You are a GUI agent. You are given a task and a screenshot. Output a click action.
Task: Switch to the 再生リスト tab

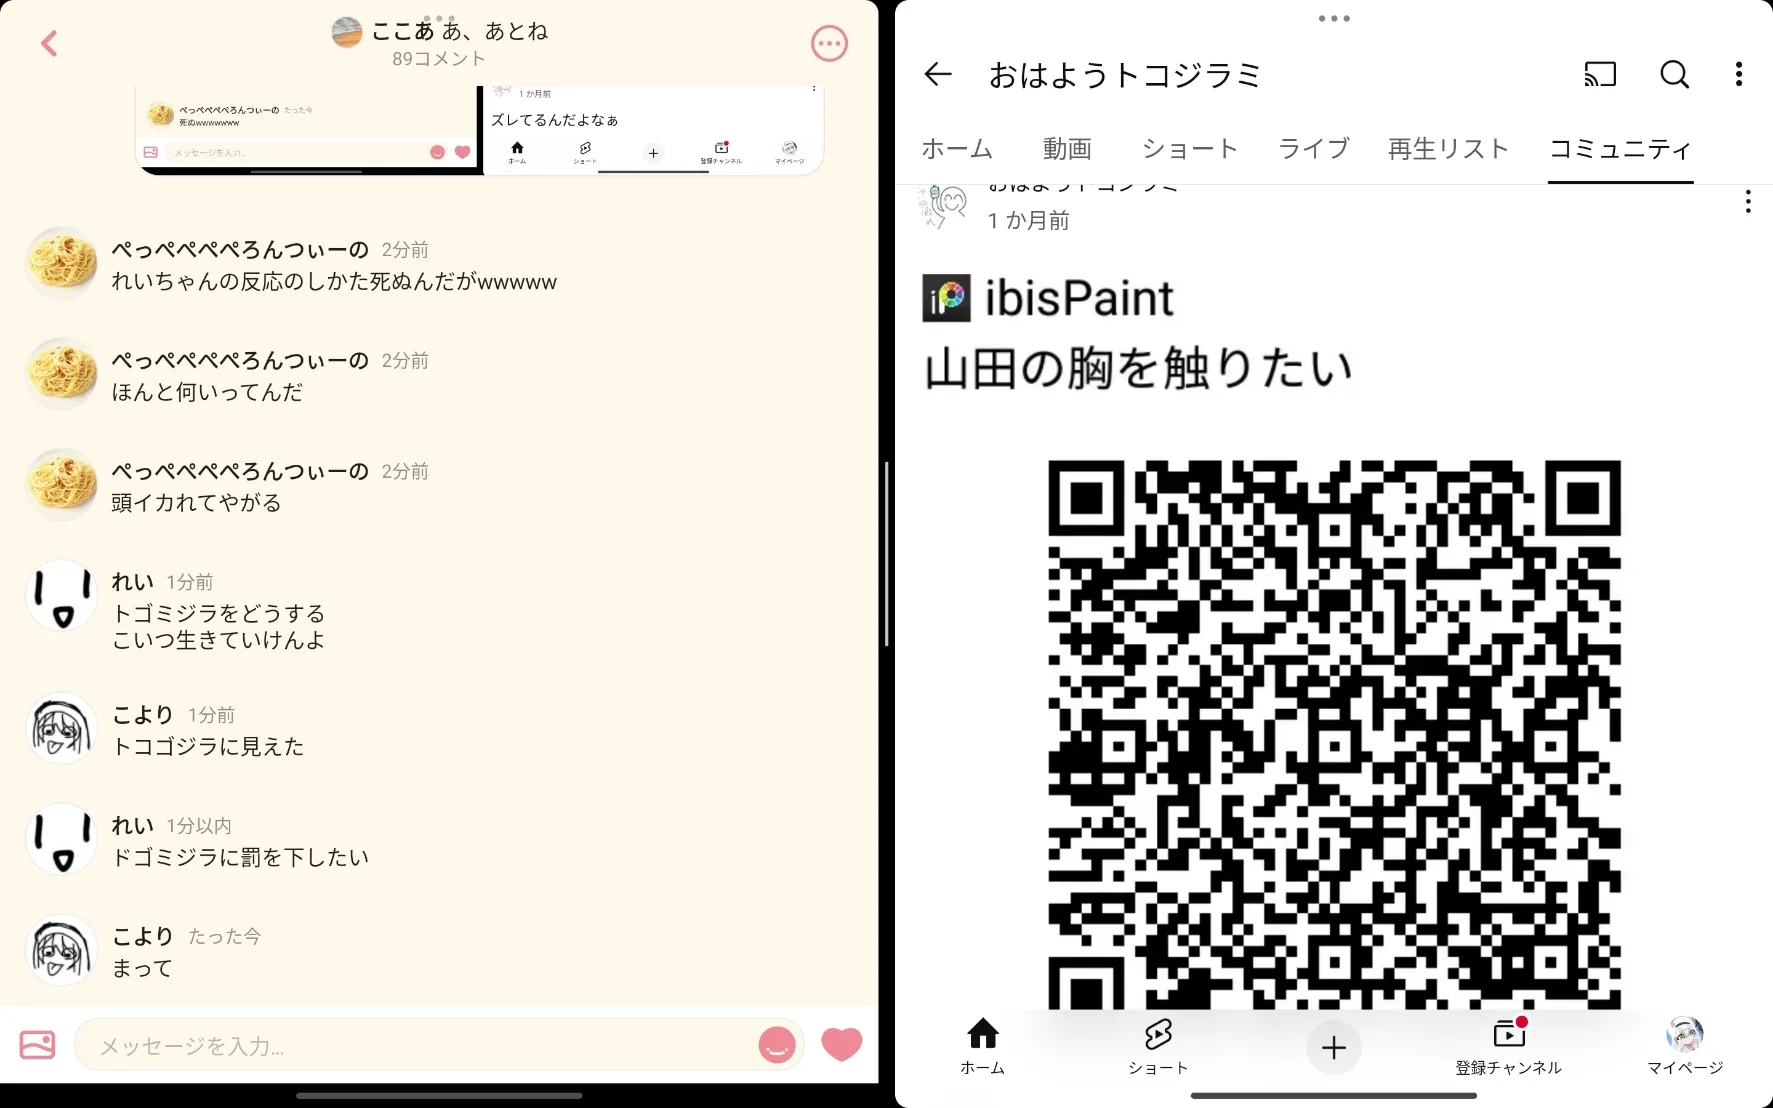coord(1448,149)
